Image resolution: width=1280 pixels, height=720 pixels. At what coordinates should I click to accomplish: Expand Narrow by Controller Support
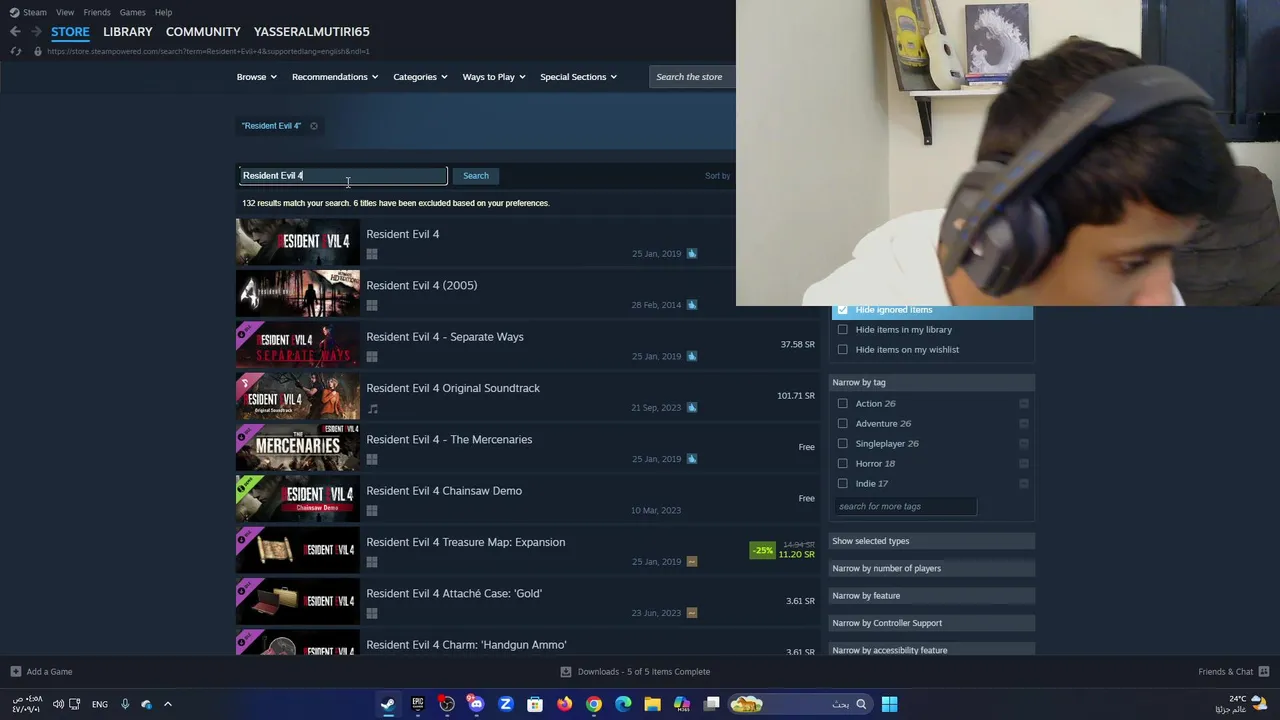coord(932,623)
